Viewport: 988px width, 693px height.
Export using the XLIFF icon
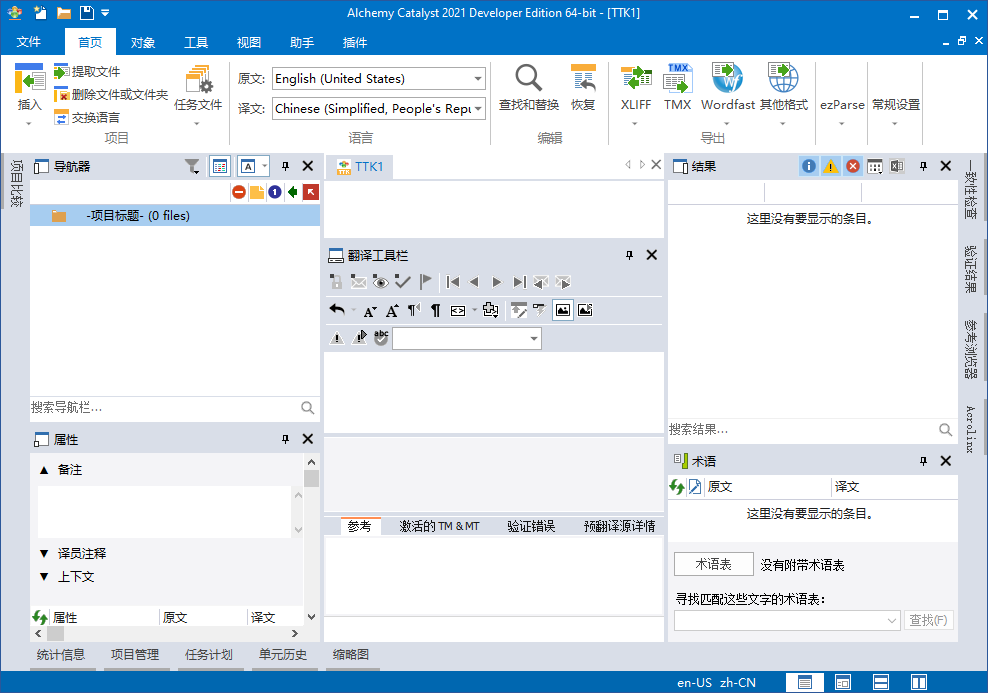[636, 78]
